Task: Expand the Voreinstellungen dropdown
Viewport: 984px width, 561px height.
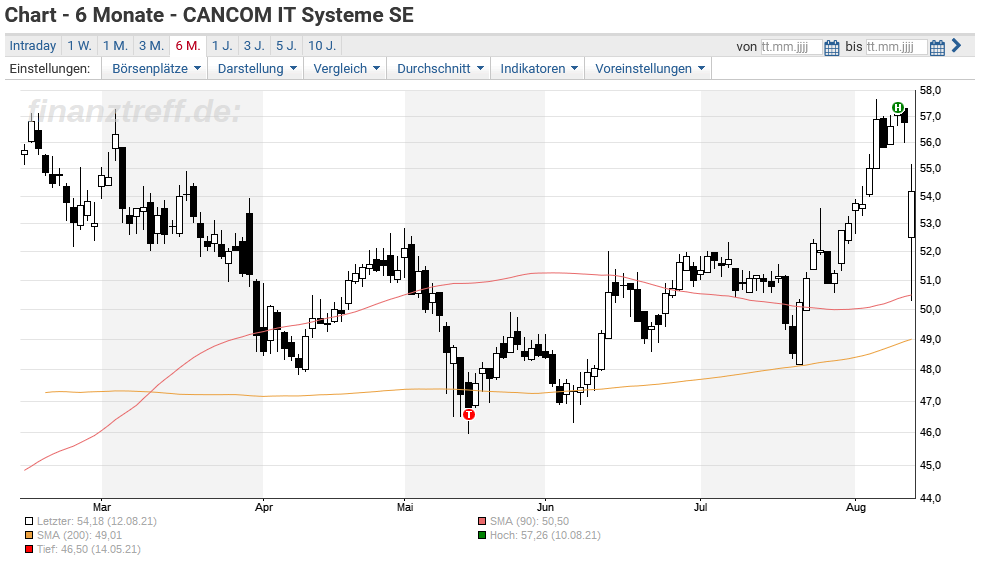Action: pyautogui.click(x=650, y=68)
